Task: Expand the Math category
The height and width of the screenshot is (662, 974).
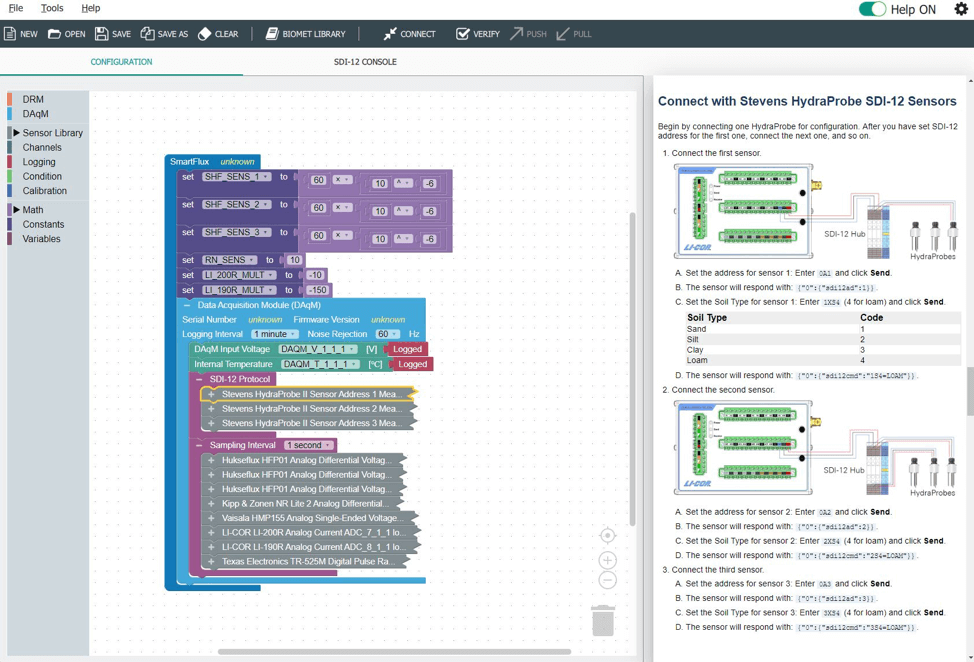Action: 17,209
